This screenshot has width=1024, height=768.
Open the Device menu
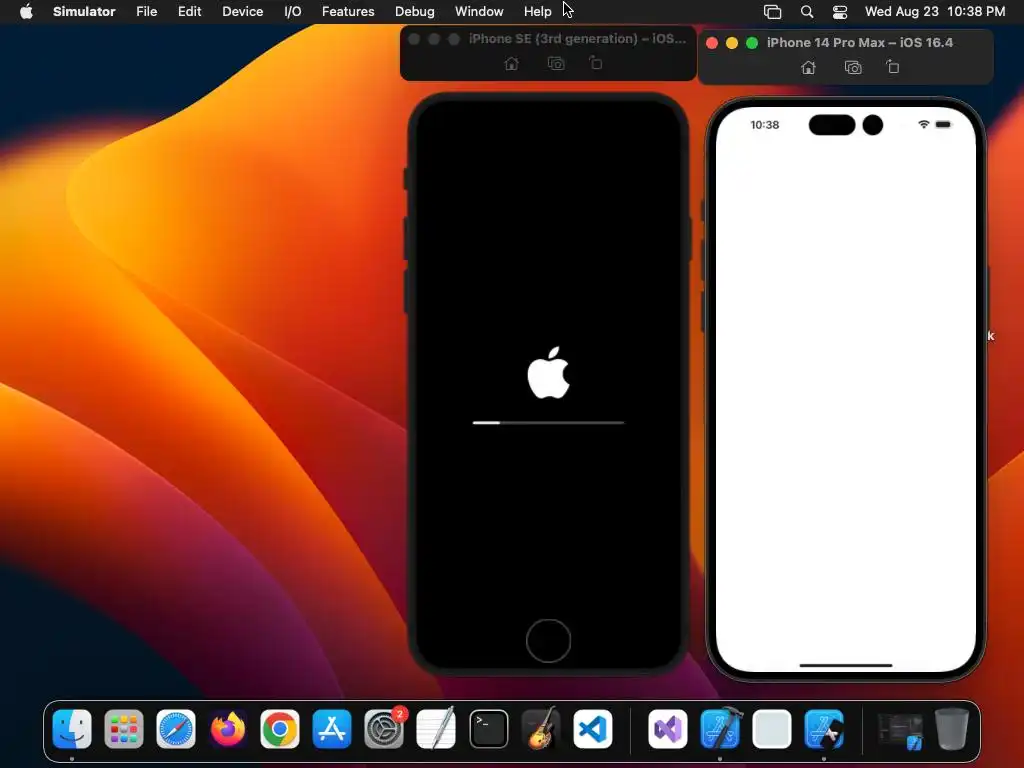coord(242,11)
